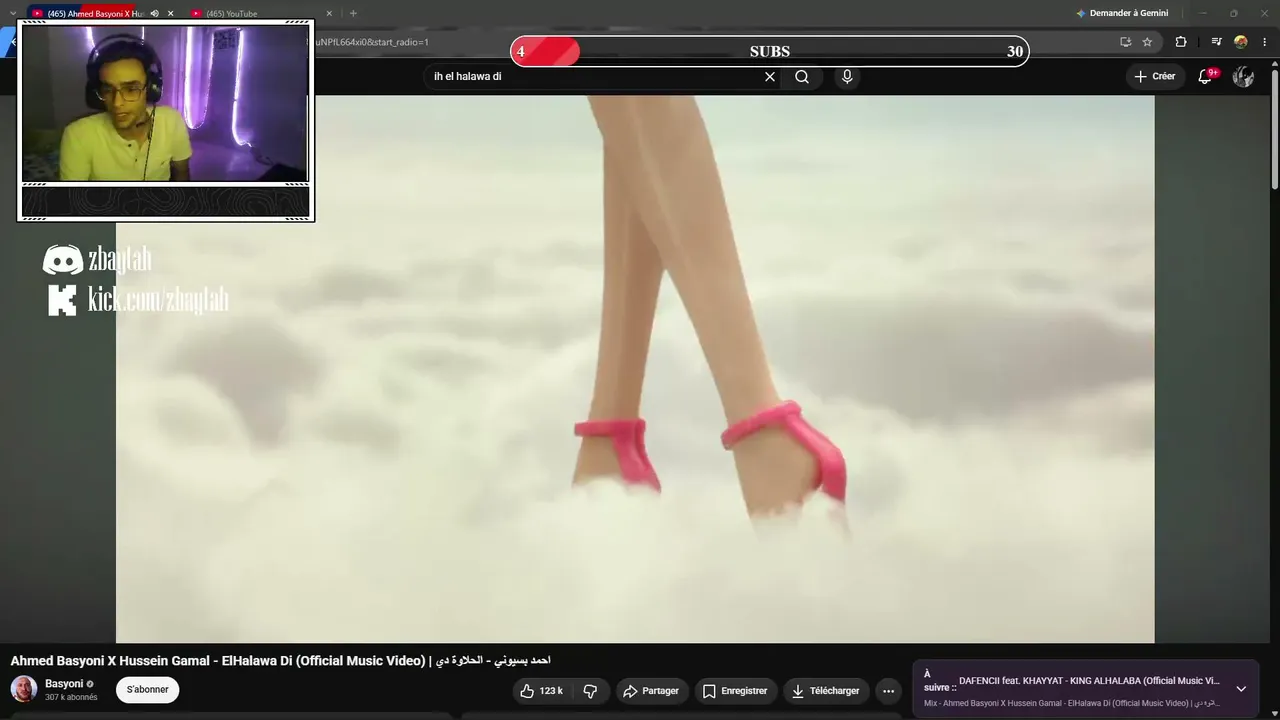This screenshot has width=1280, height=720.
Task: Open the Chrome profile avatar
Action: coord(1241,42)
